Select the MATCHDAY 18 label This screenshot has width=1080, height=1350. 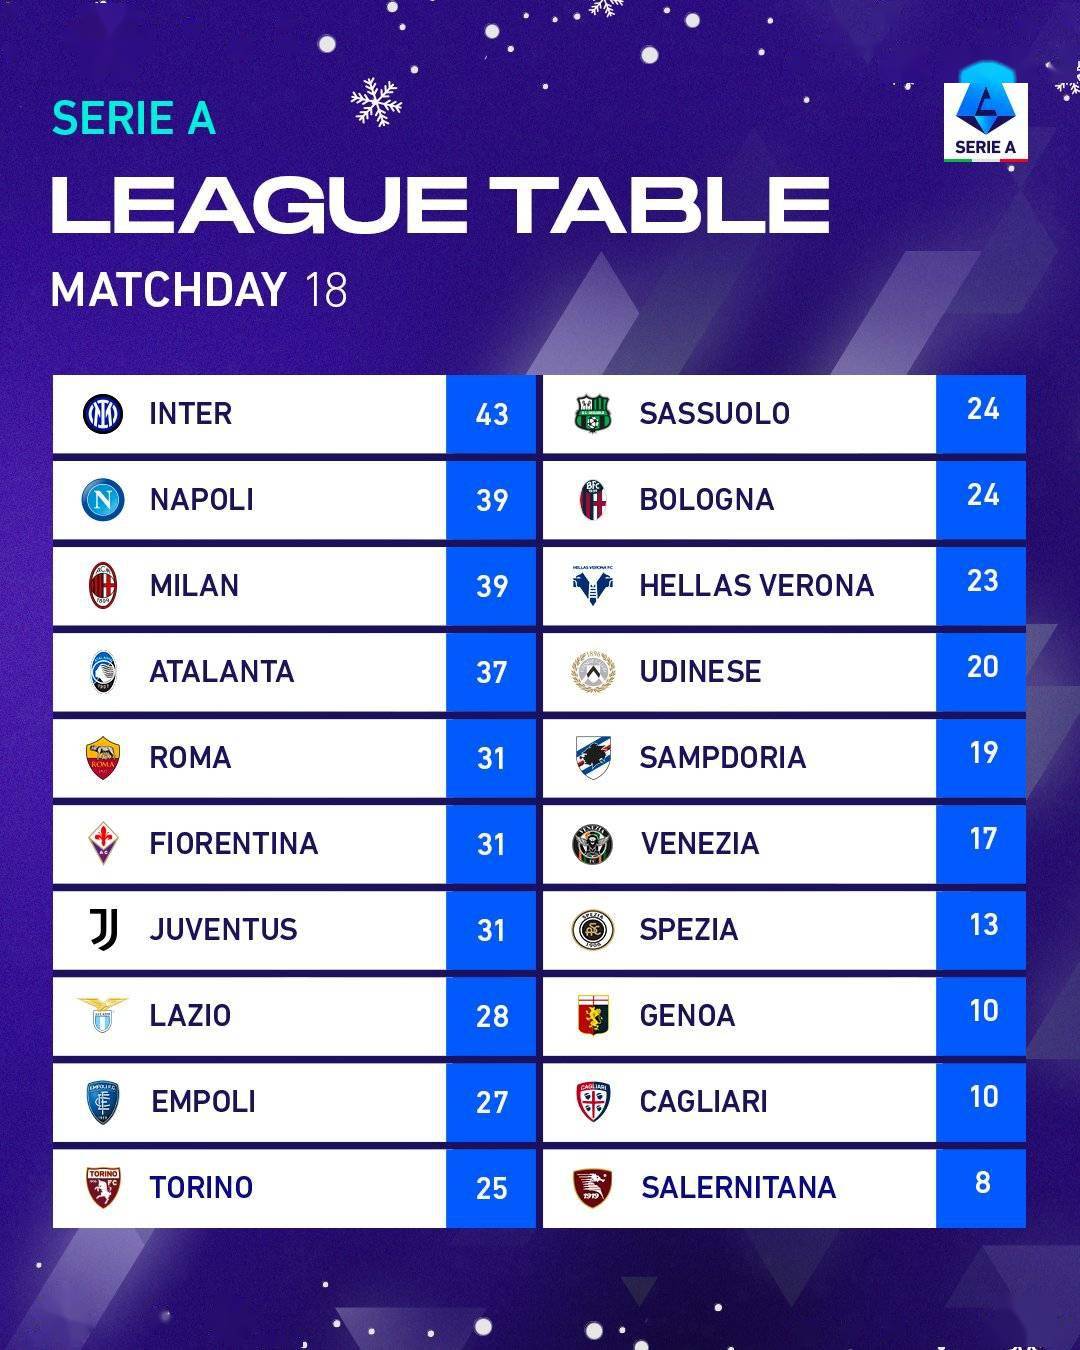click(x=199, y=290)
